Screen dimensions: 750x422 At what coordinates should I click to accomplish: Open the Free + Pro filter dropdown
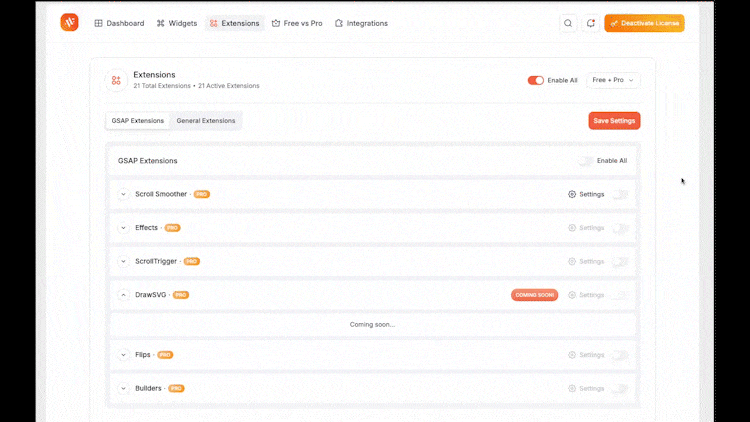(613, 80)
